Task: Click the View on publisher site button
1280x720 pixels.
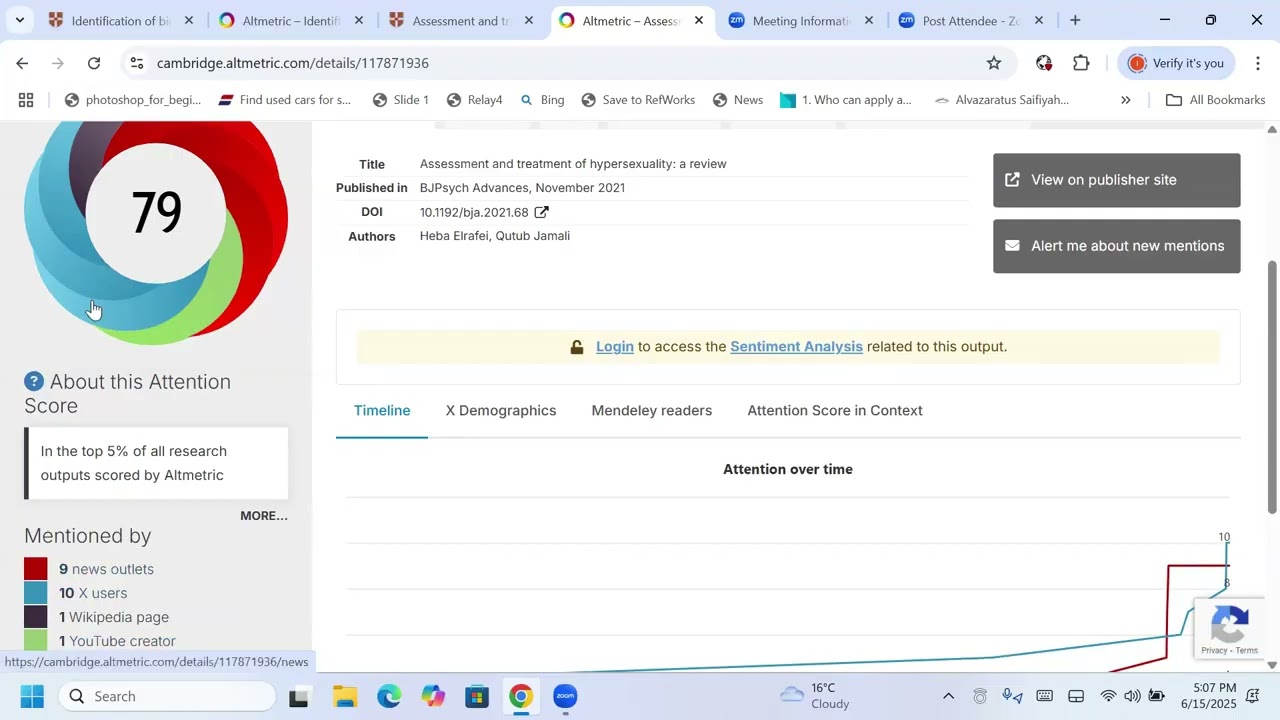Action: coord(1117,180)
